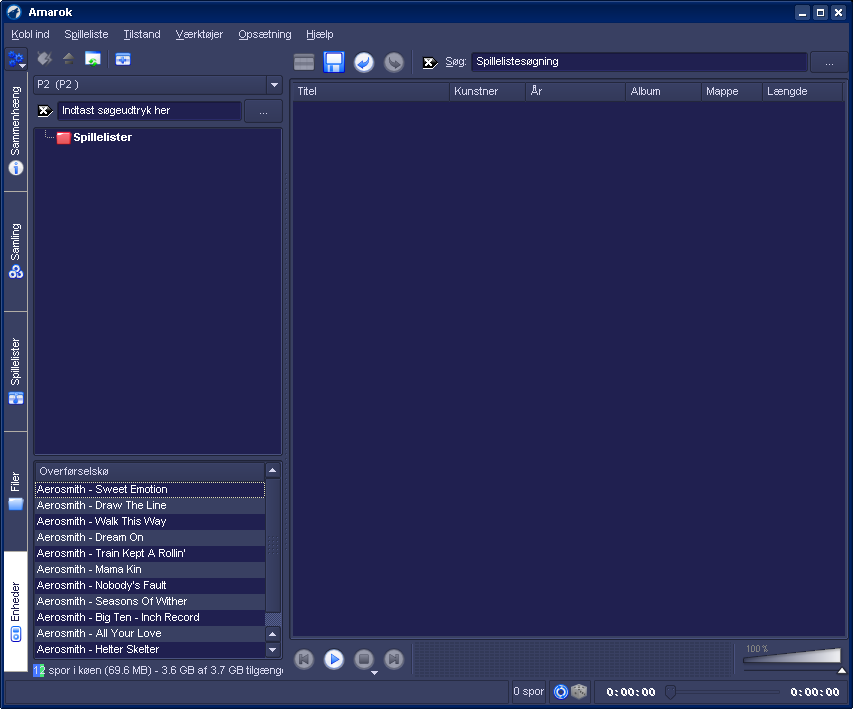Toggle repeat playlist icon in status bar
This screenshot has height=709, width=853.
(x=560, y=692)
